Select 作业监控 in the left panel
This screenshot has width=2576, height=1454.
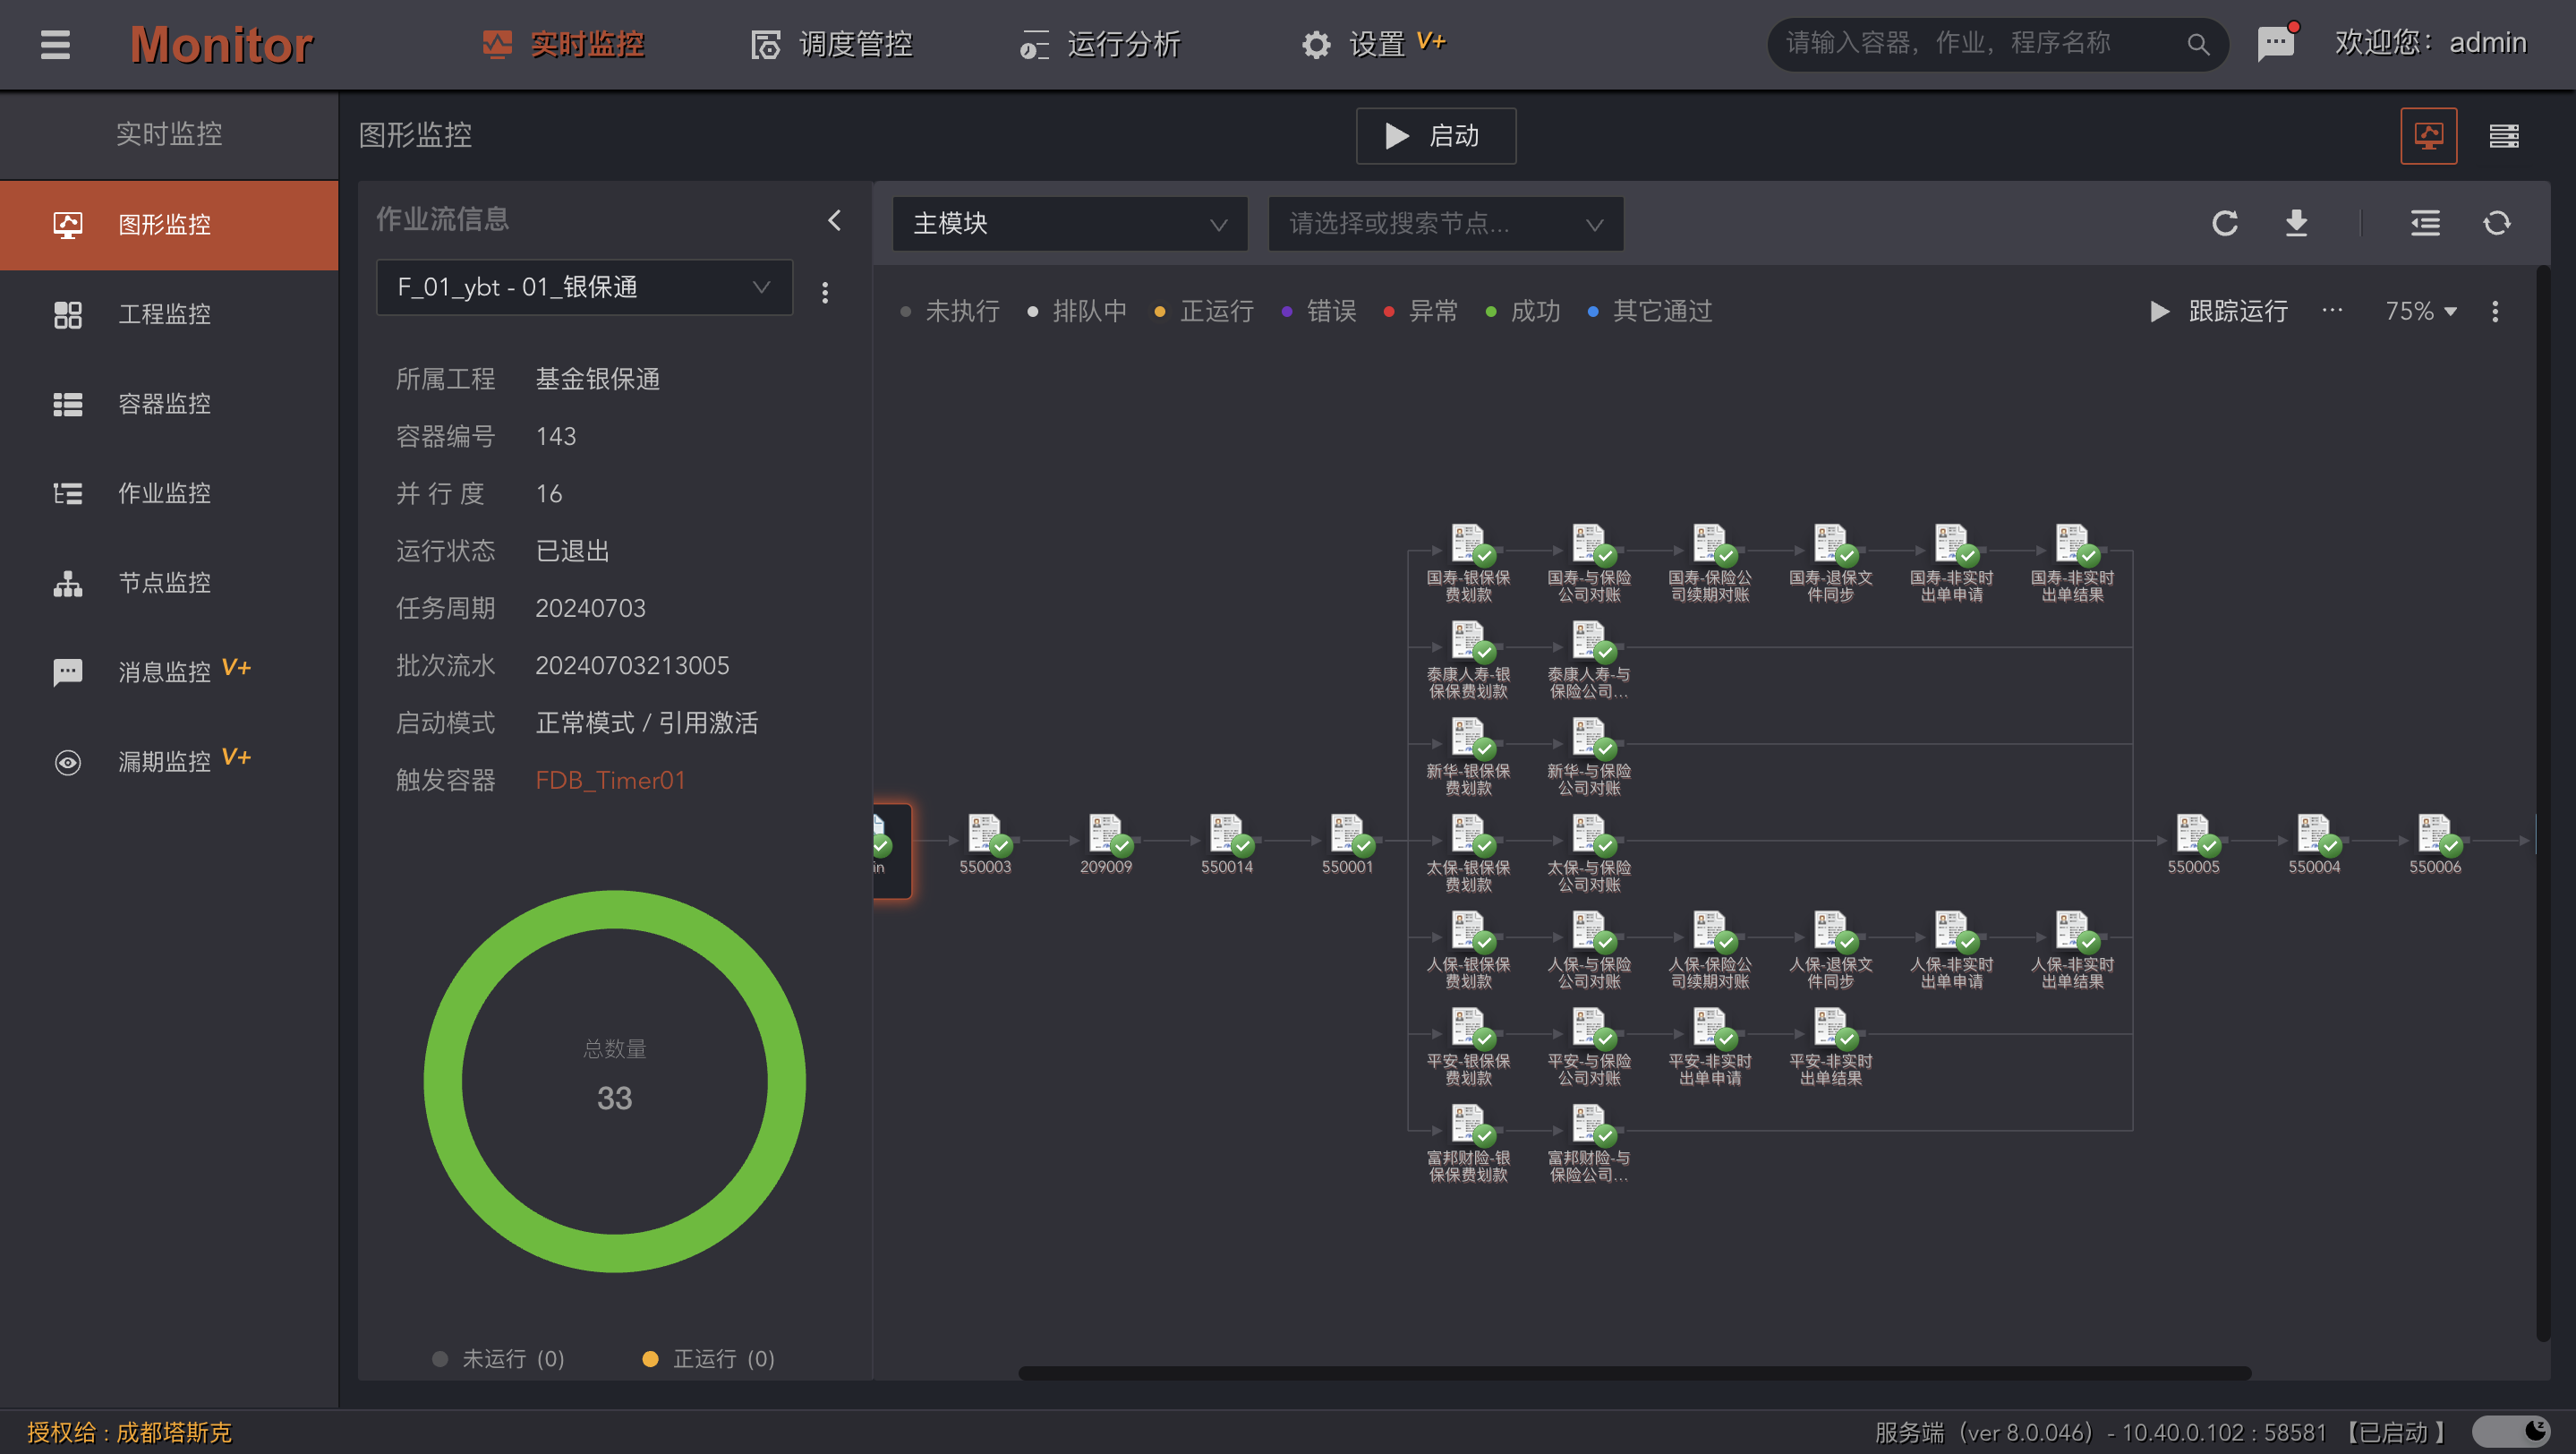[164, 492]
